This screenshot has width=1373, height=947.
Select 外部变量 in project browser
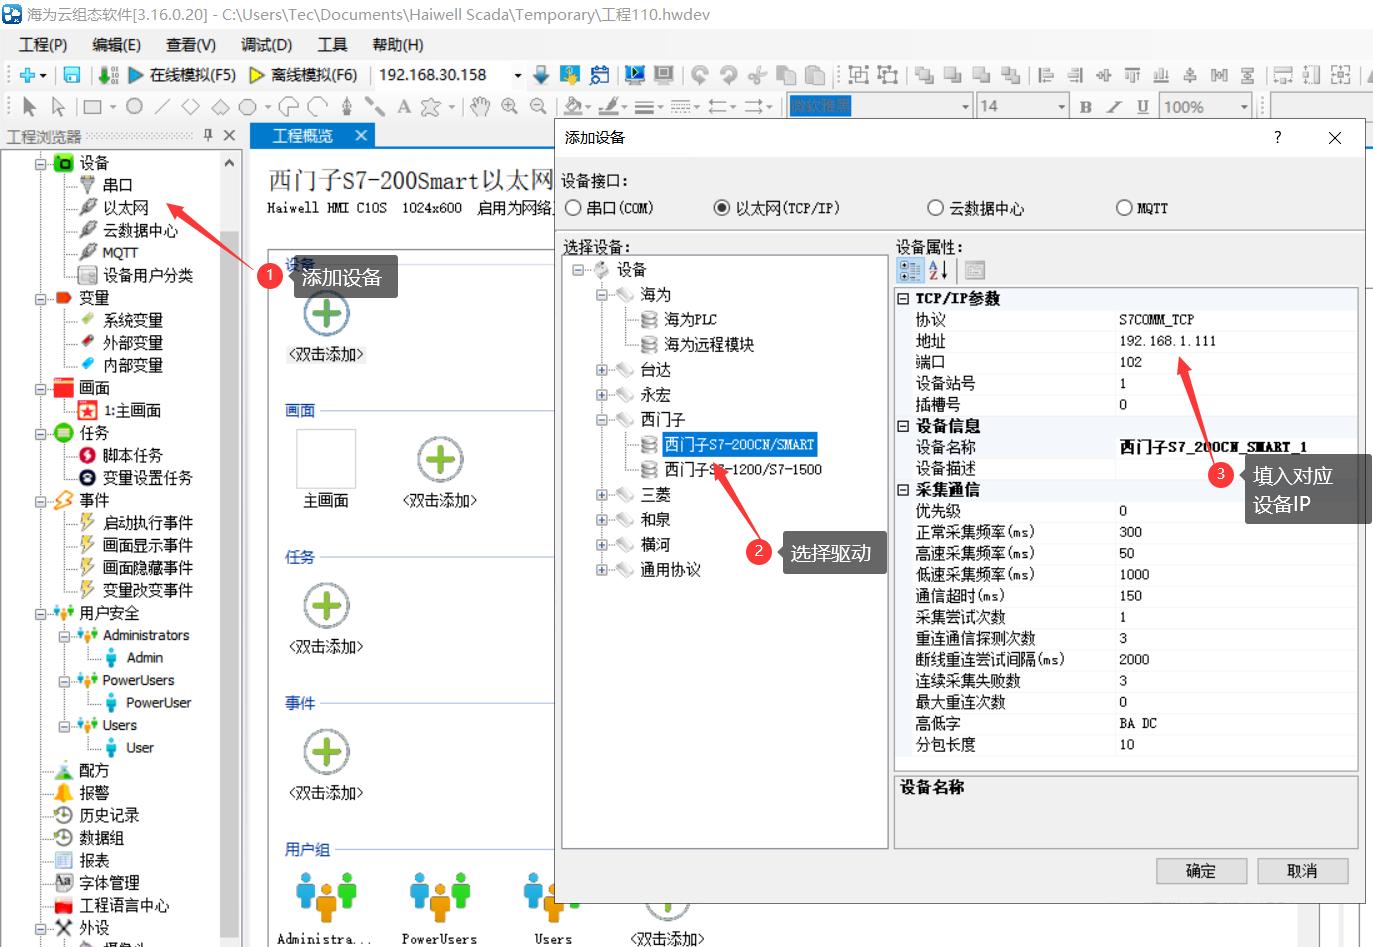(133, 343)
